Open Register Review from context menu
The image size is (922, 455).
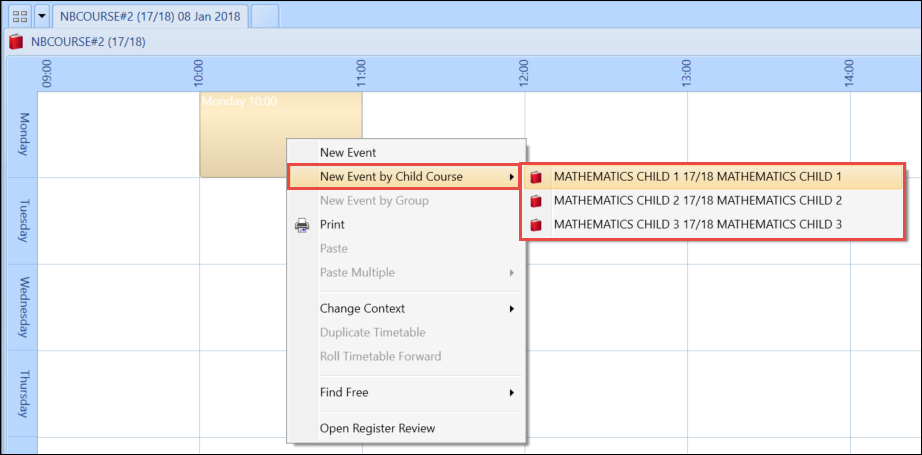pyautogui.click(x=377, y=429)
